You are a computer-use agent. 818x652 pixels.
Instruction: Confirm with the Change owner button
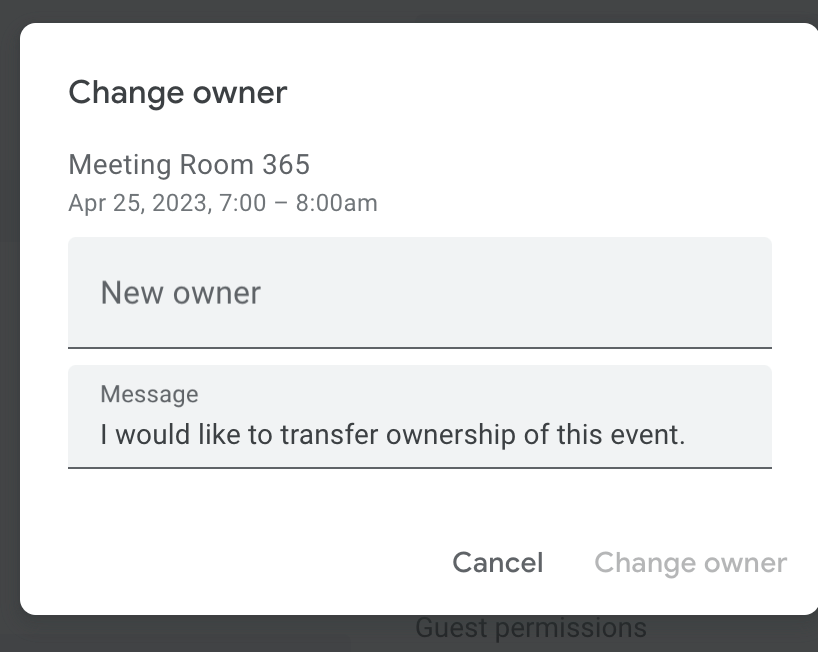pos(690,562)
